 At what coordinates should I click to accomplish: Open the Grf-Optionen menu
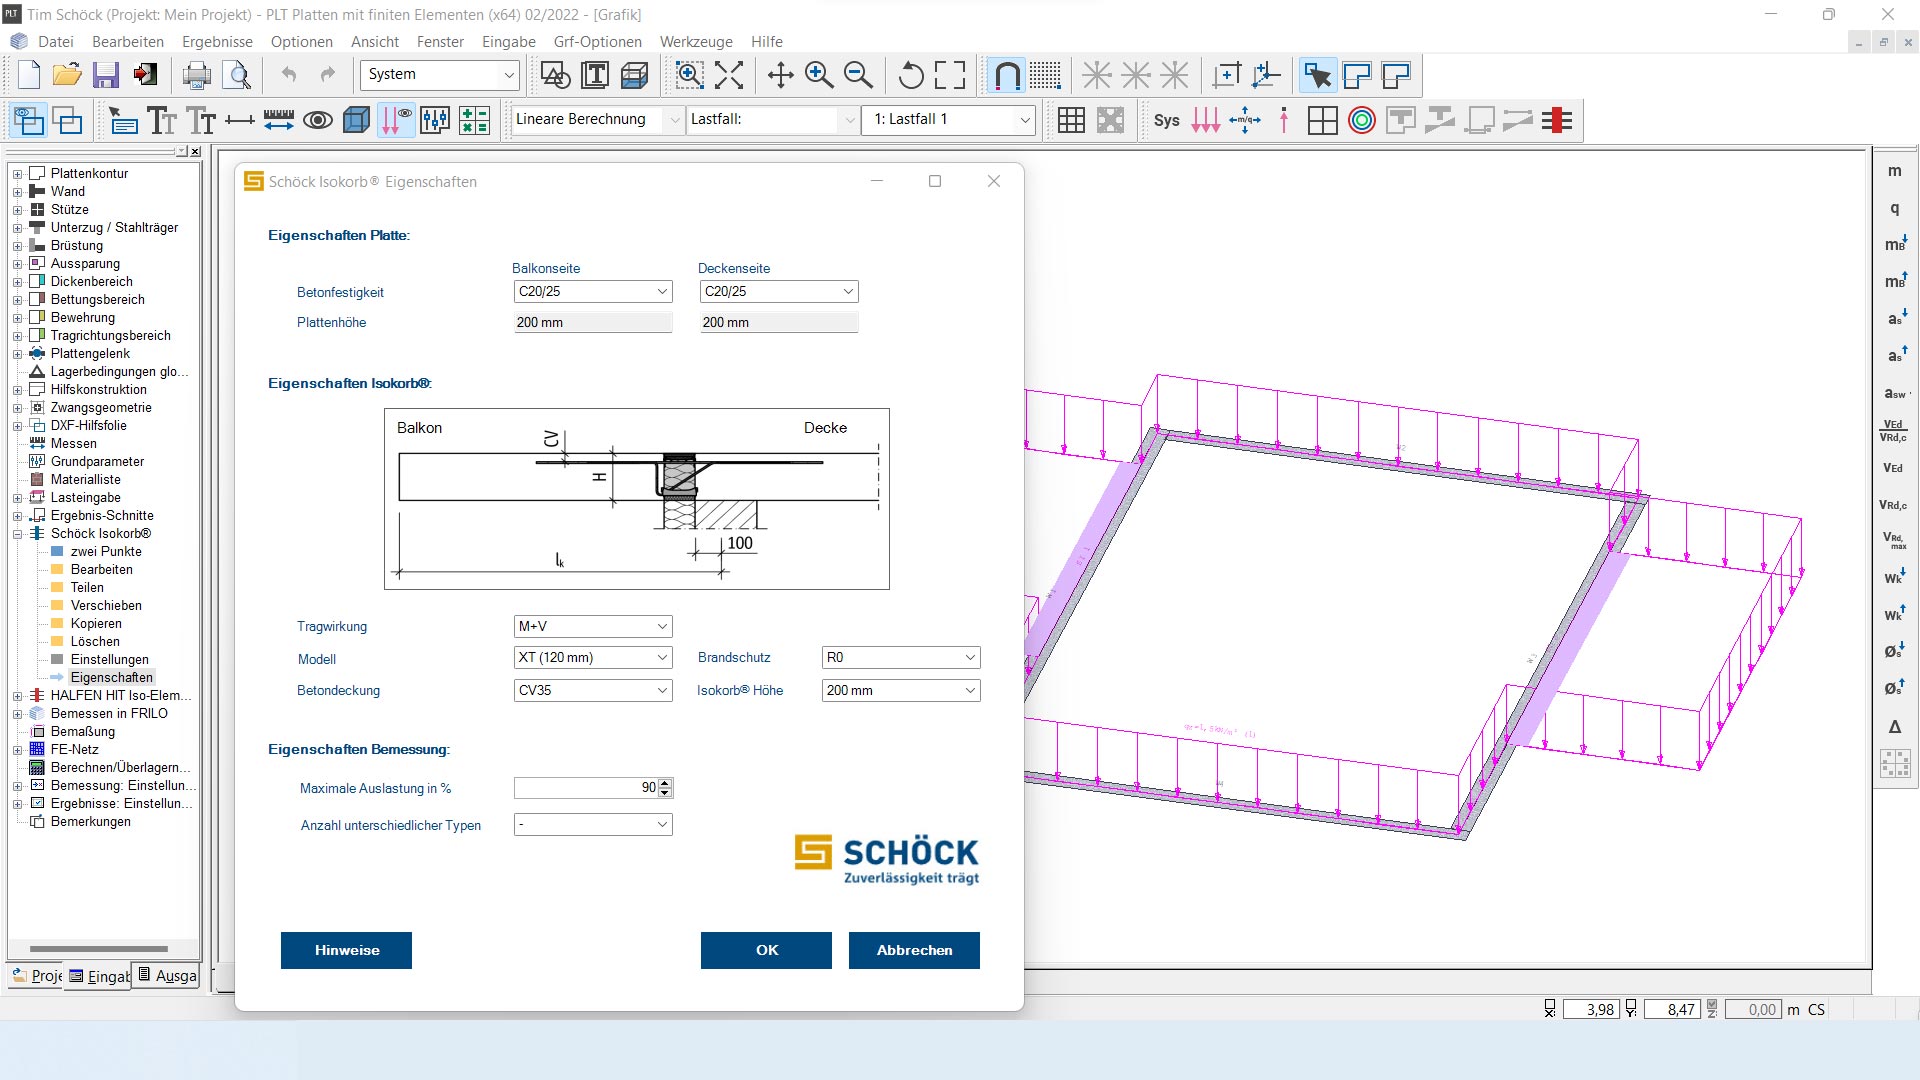click(597, 42)
